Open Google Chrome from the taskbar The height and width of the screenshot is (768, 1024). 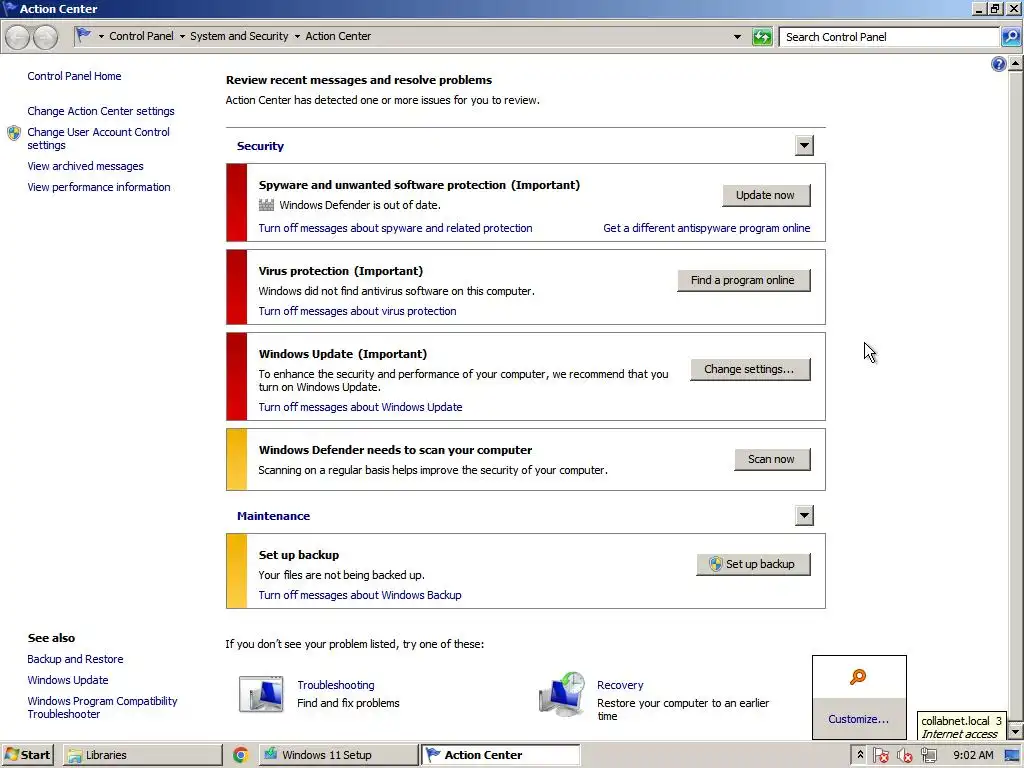pos(240,755)
